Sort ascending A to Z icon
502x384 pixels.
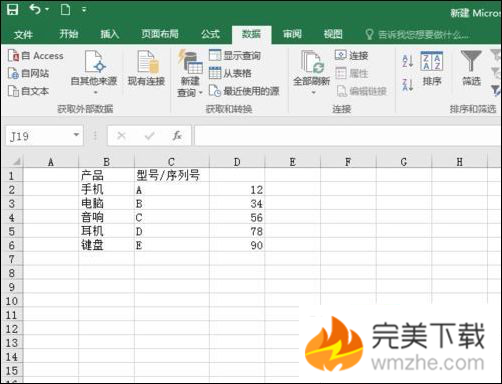point(408,61)
